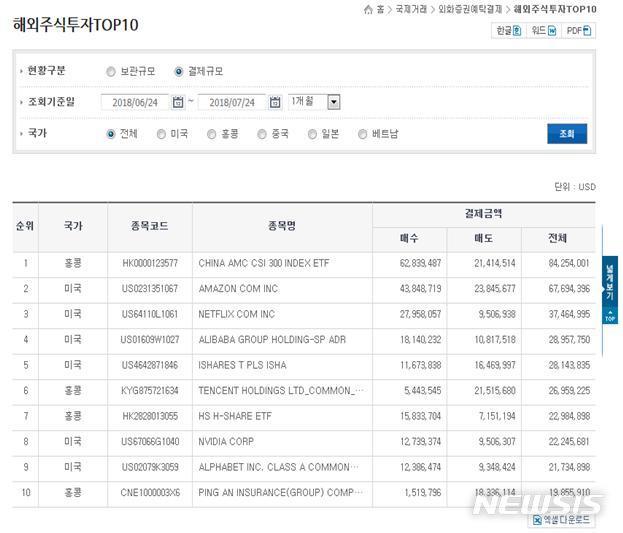Select ALPHABET INC. CLASS A stock name
Screen dimensions: 623x533
coord(279,467)
